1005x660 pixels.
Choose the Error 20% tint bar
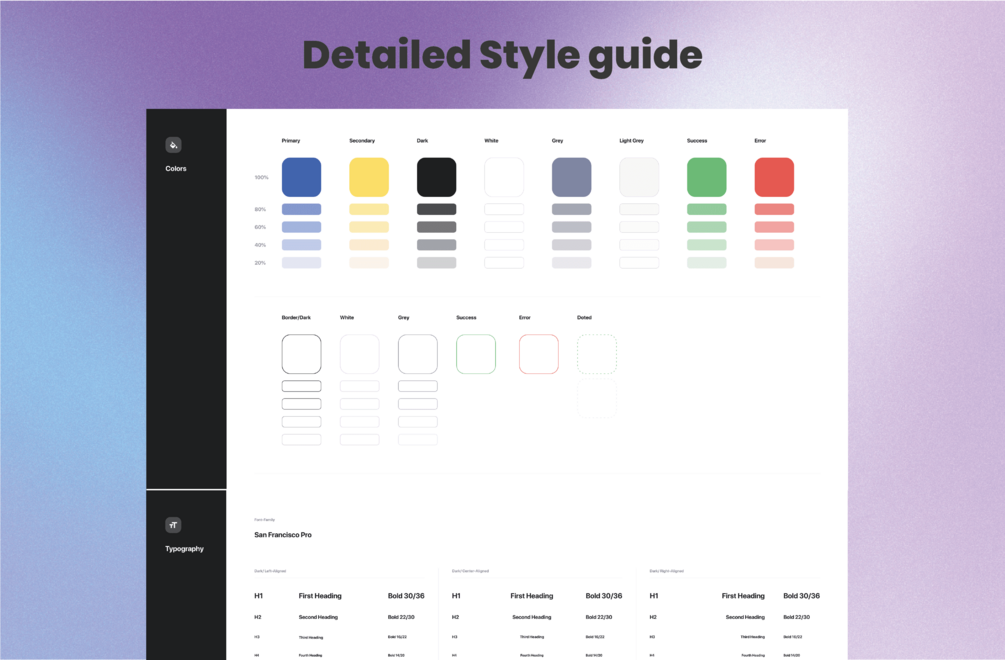click(x=774, y=263)
